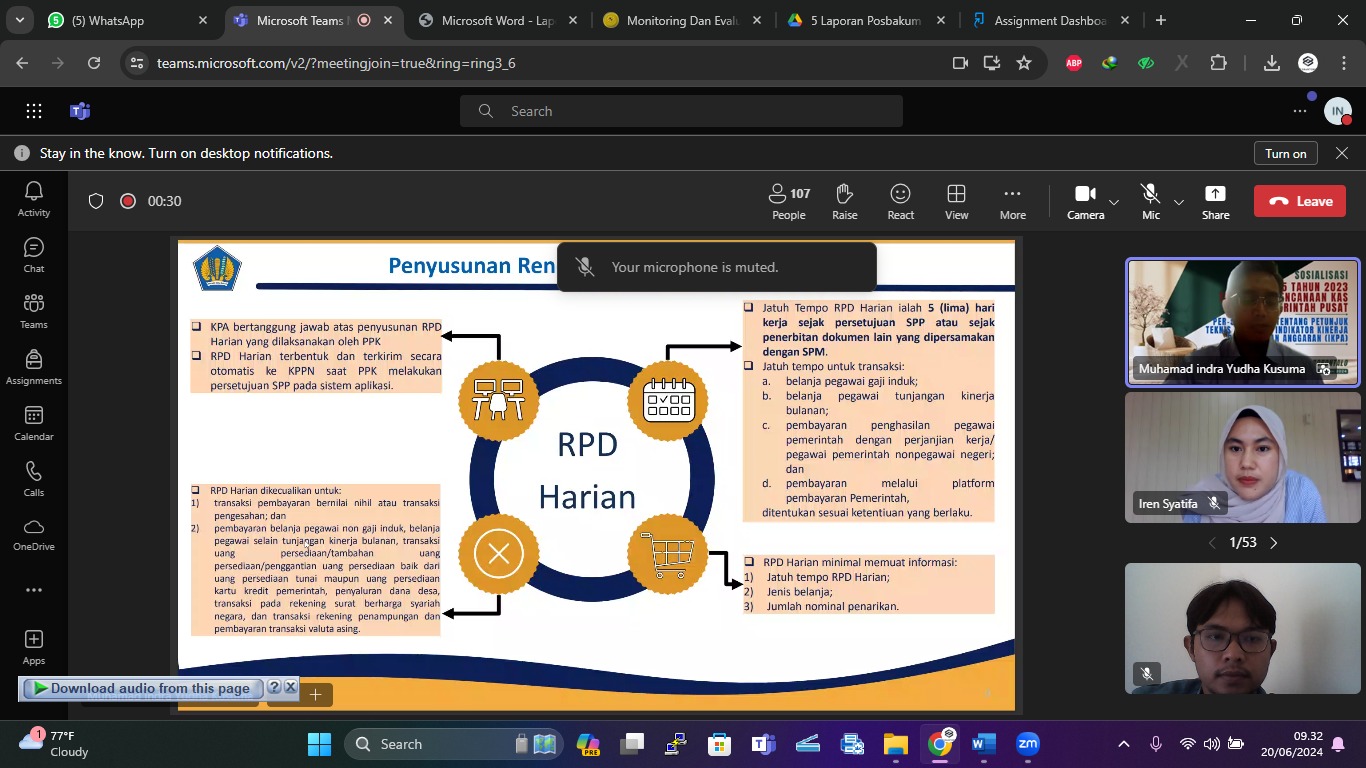
Task: Switch to the 5 Laporan Posbakum tab
Action: point(867,20)
